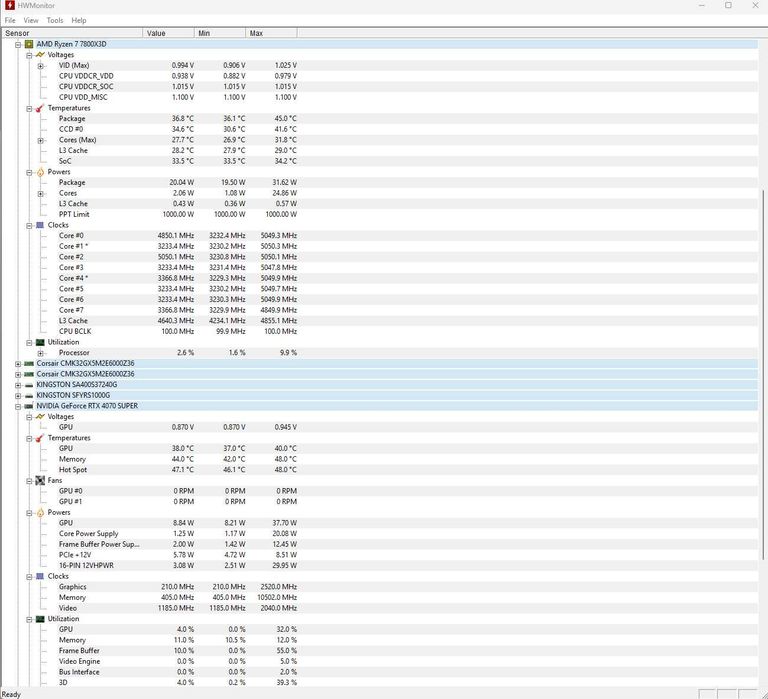
Task: Click the NVIDIA RTX 4070 SUPER card icon
Action: pyautogui.click(x=29, y=406)
